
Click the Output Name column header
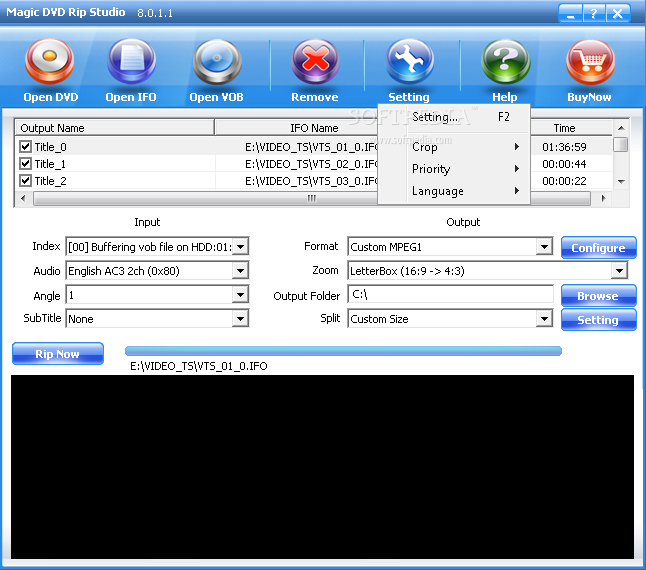[115, 128]
